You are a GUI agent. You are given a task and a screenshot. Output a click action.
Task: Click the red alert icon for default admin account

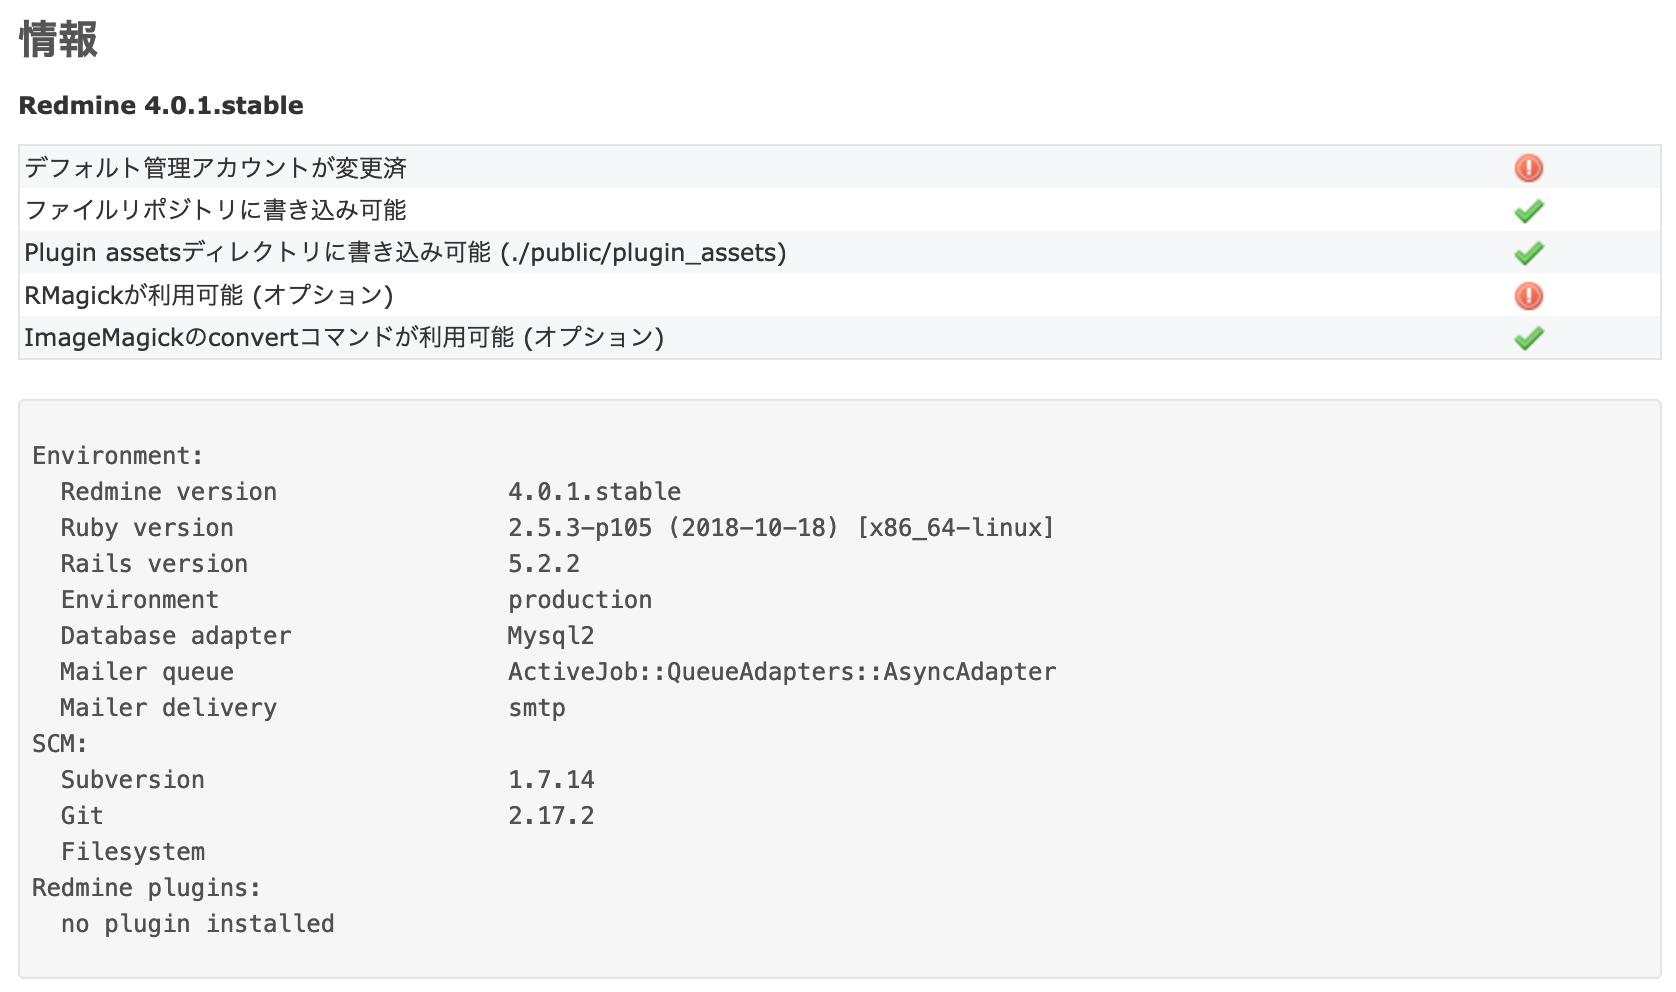tap(1527, 168)
